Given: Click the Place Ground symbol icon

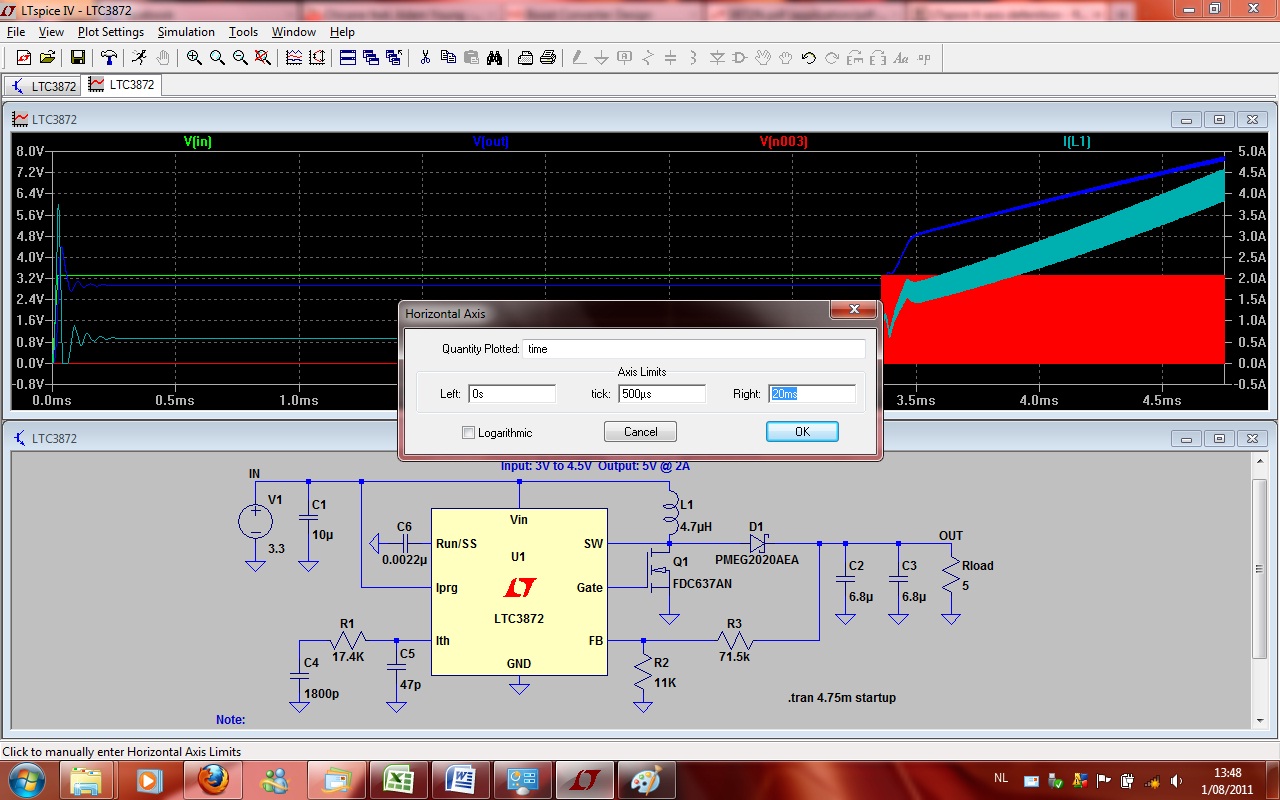Looking at the screenshot, I should tap(602, 58).
